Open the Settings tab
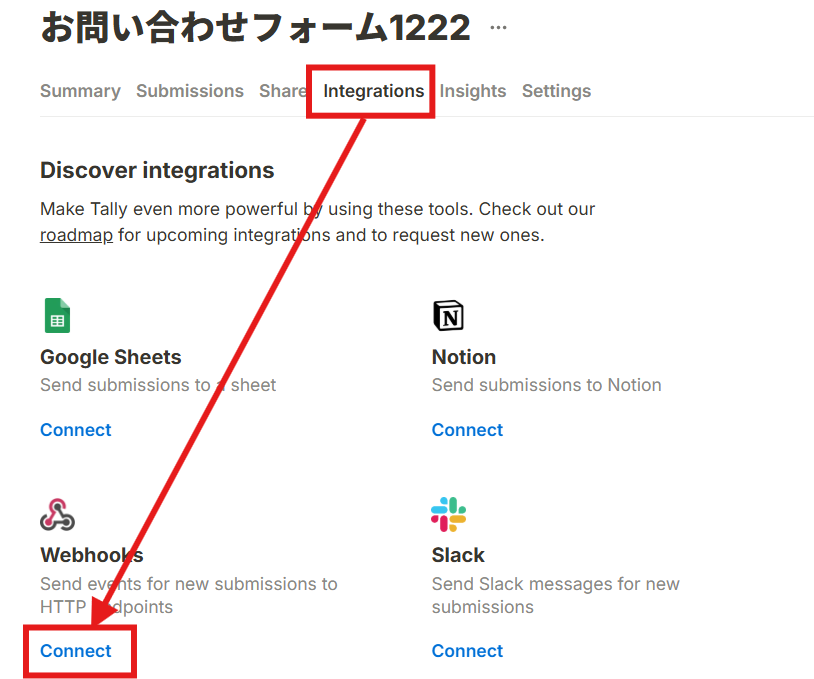The height and width of the screenshot is (679, 814). coord(557,91)
